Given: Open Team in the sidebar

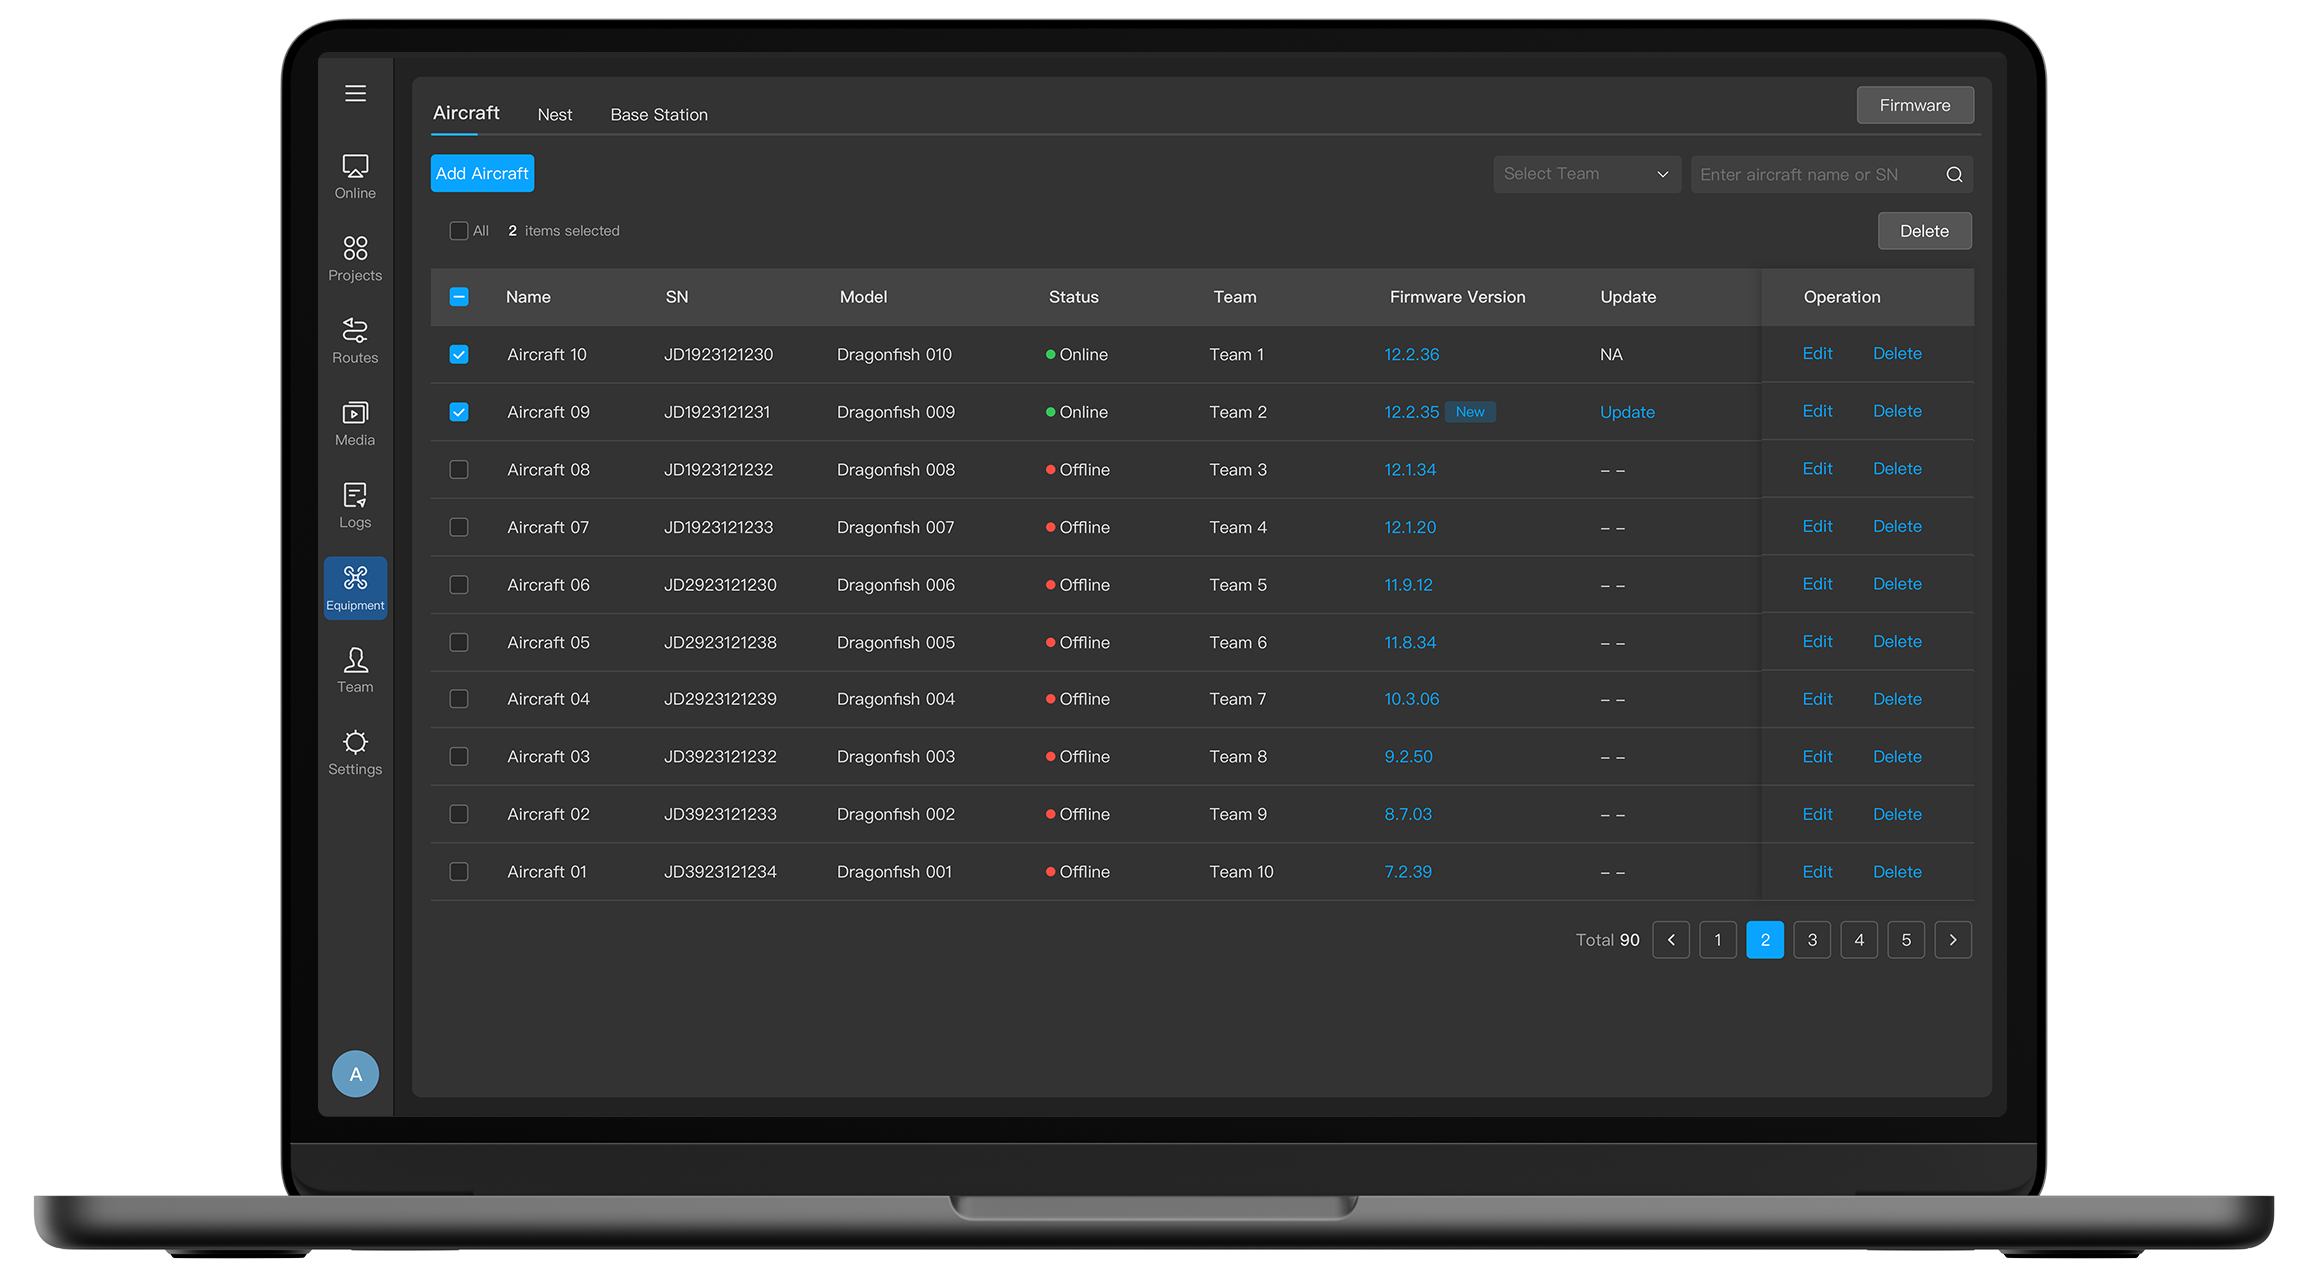Looking at the screenshot, I should point(355,670).
